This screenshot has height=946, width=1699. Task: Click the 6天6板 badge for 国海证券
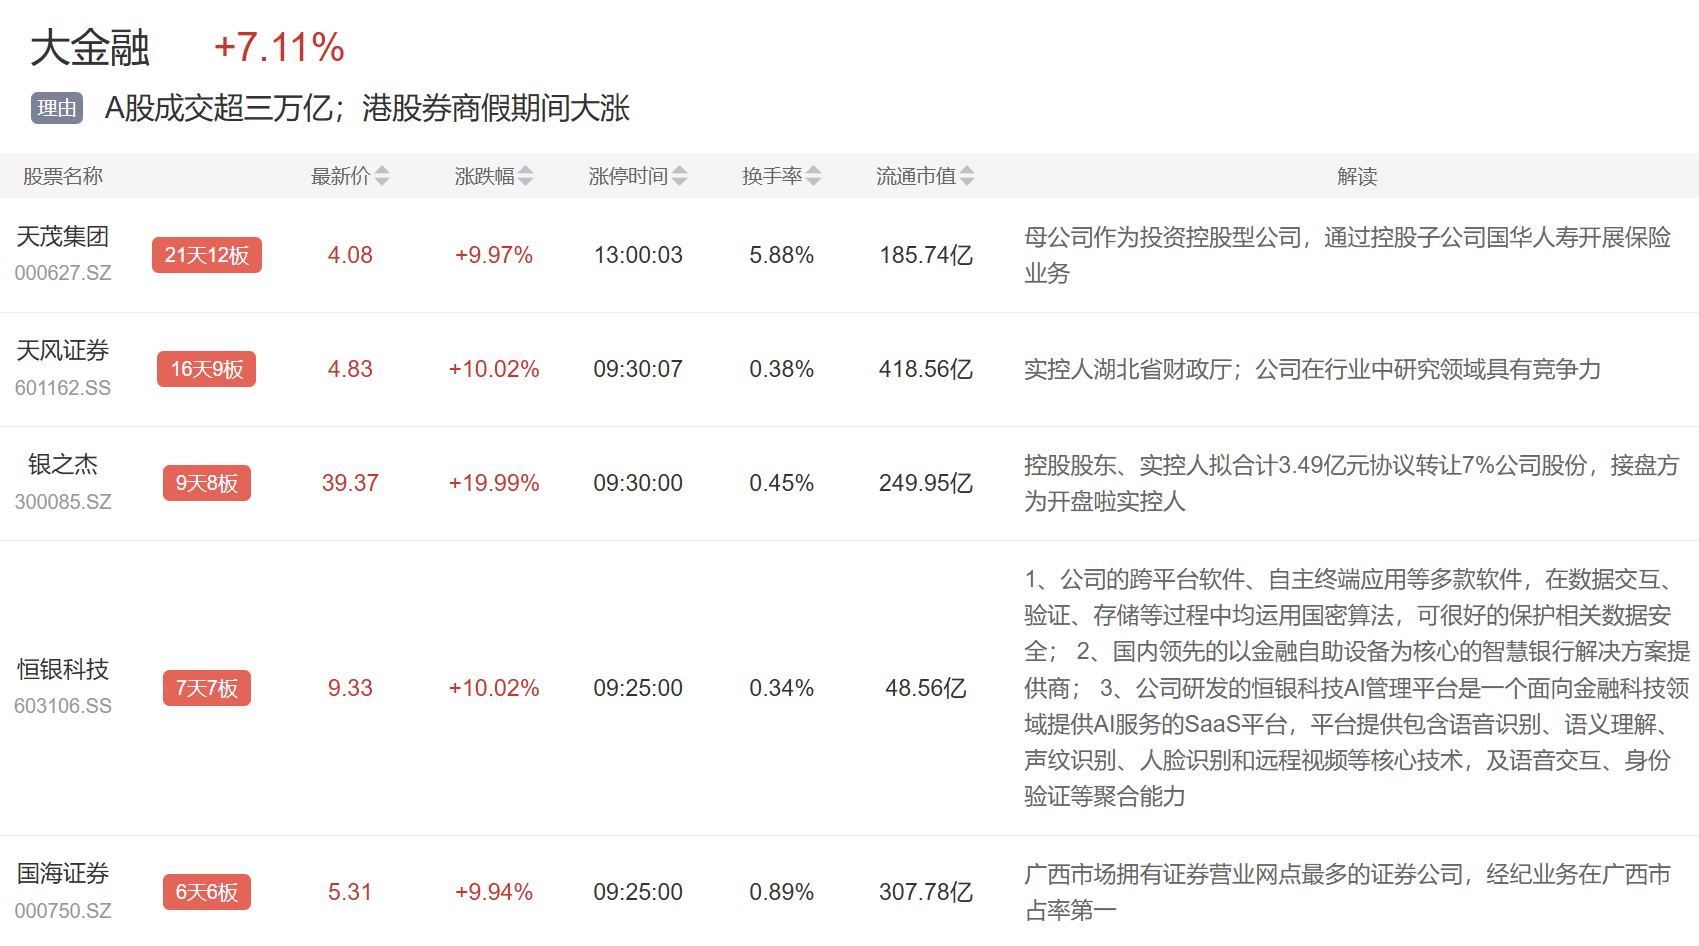click(207, 892)
